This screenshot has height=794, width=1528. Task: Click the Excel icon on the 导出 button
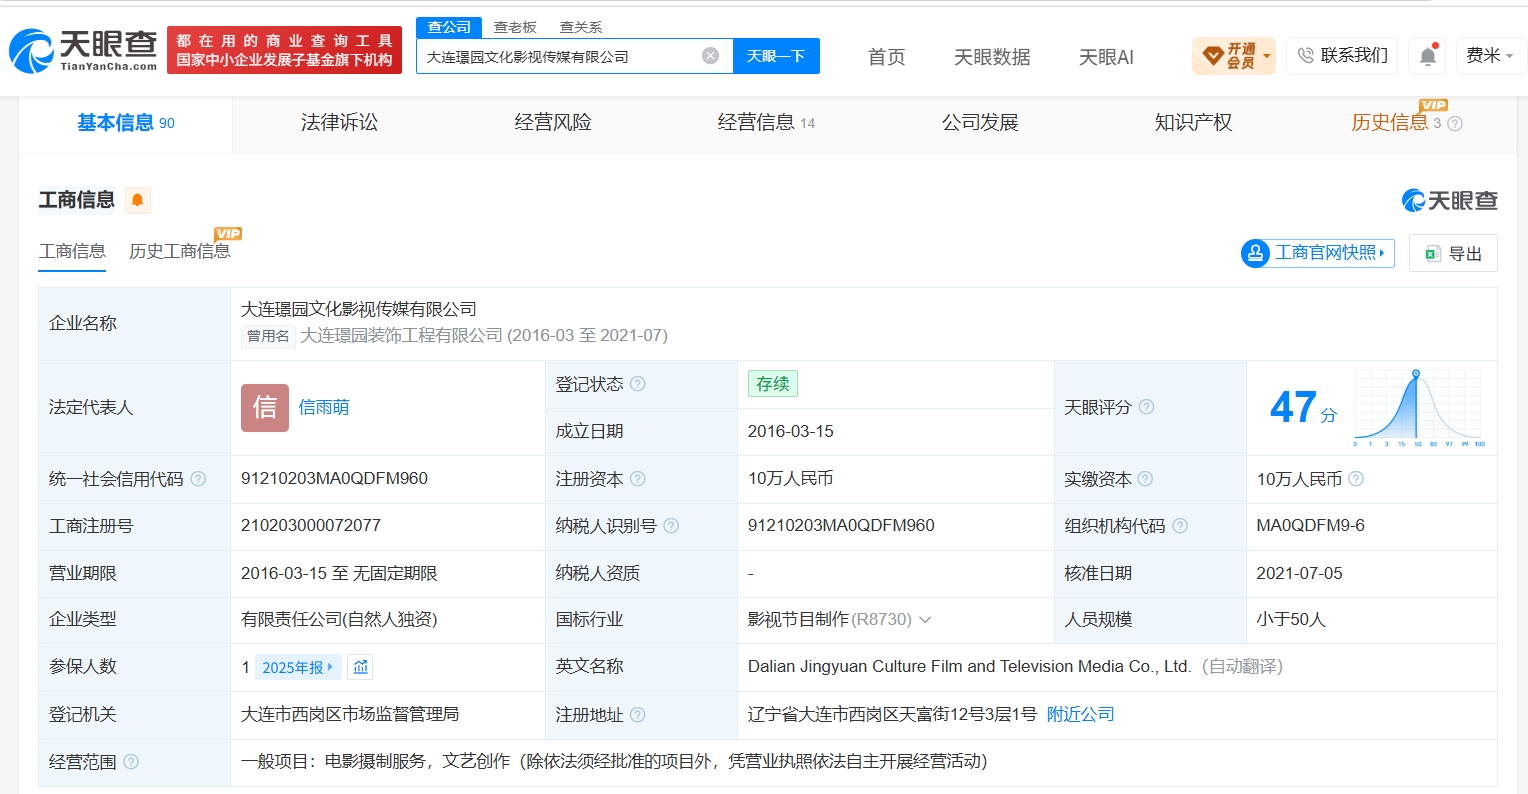click(x=1432, y=254)
